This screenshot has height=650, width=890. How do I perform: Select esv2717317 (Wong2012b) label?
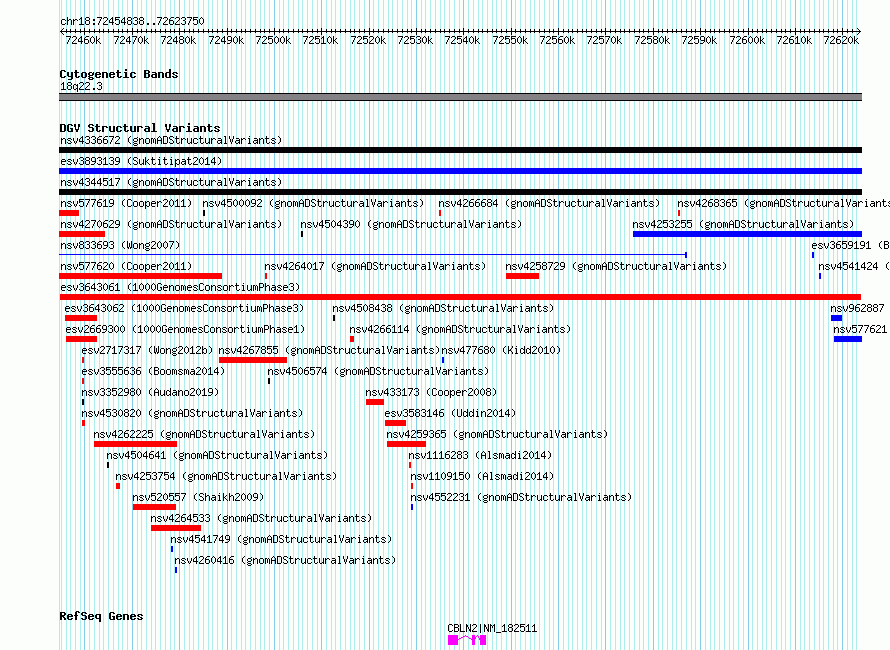148,350
